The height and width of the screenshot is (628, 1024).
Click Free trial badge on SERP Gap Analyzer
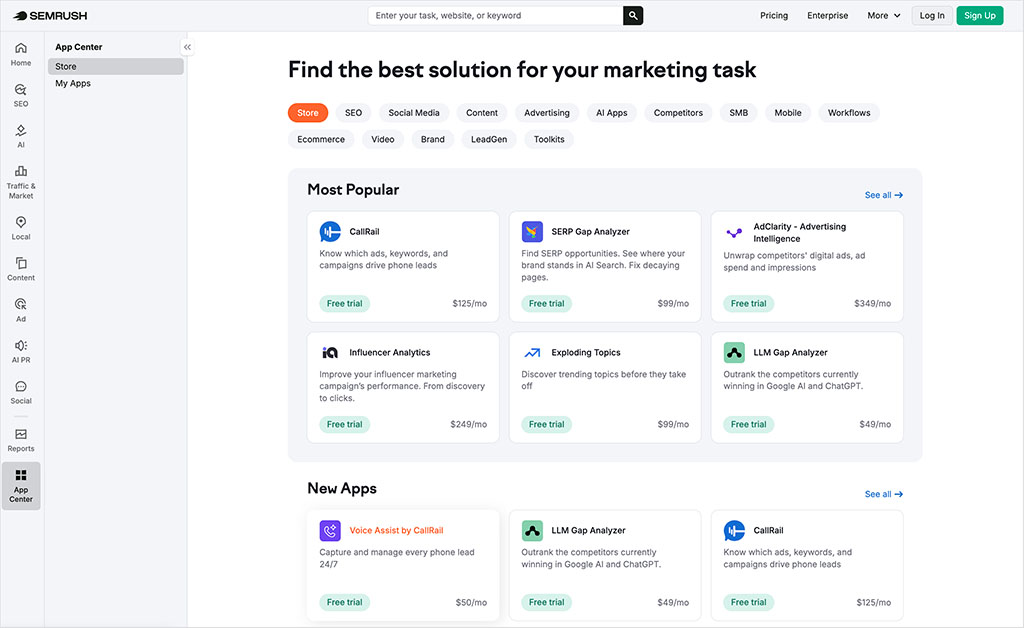pos(547,304)
